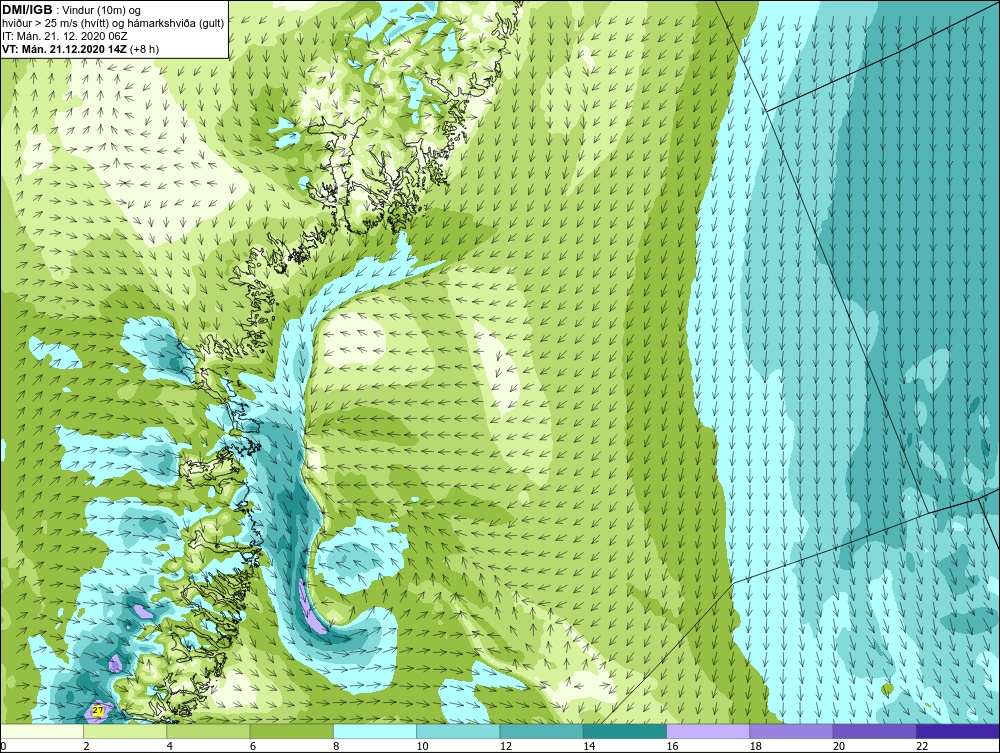Viewport: 1000px width, 753px height.
Task: Click the legend number '4'
Action: point(170,747)
